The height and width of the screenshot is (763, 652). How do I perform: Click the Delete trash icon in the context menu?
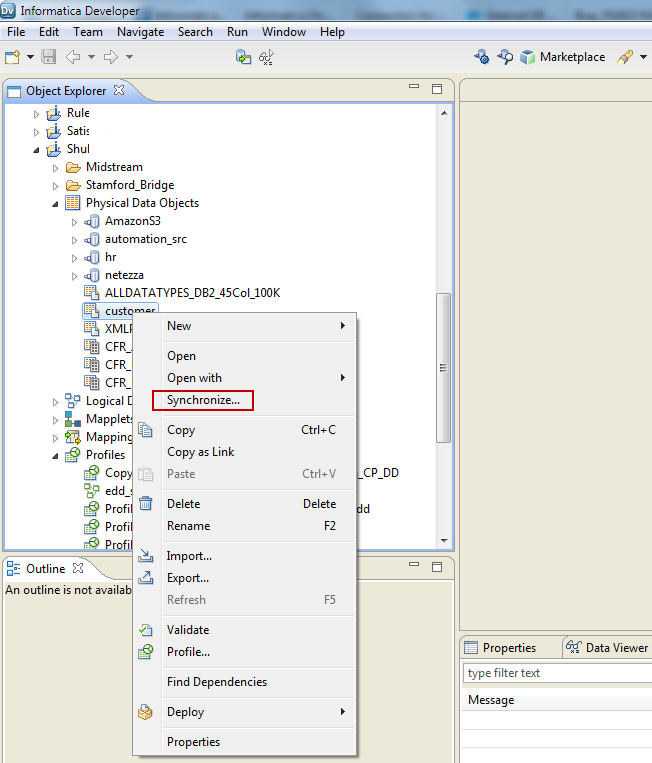click(146, 504)
